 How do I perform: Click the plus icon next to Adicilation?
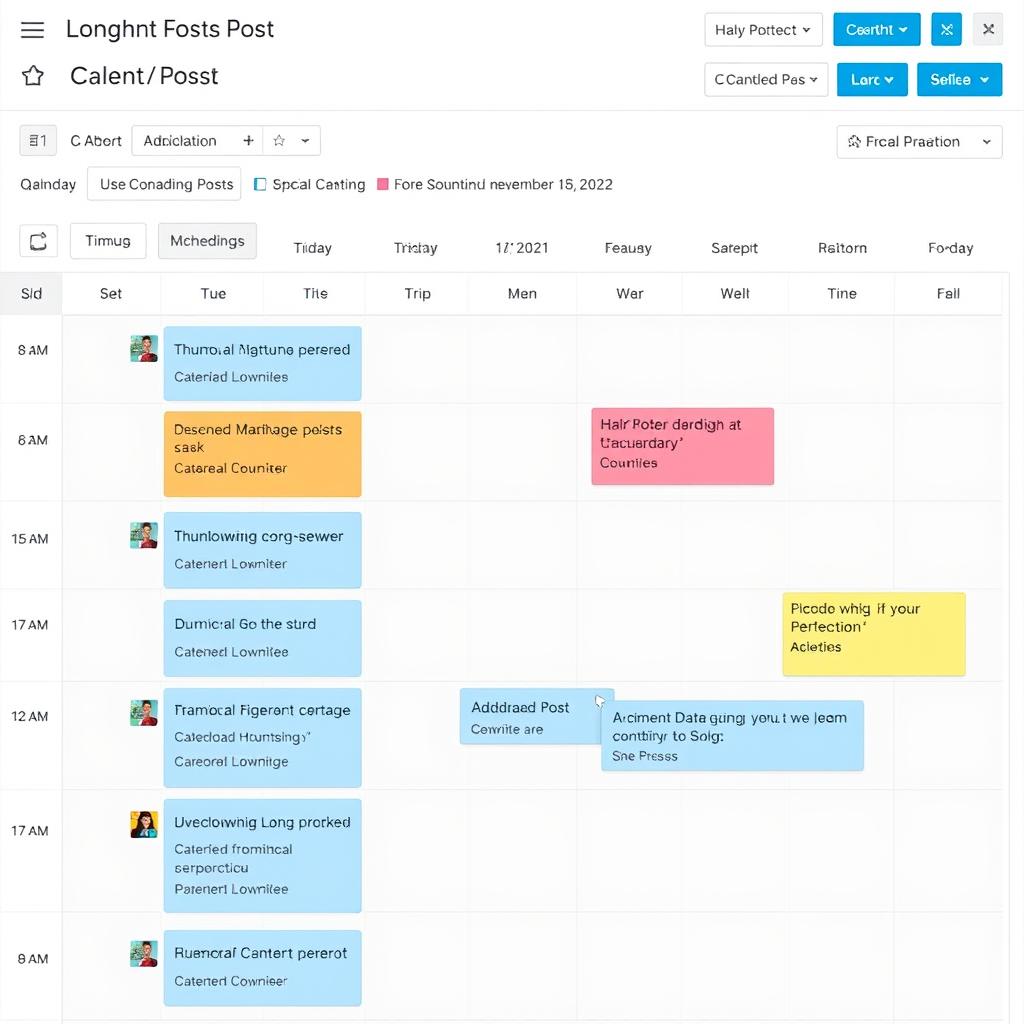248,140
